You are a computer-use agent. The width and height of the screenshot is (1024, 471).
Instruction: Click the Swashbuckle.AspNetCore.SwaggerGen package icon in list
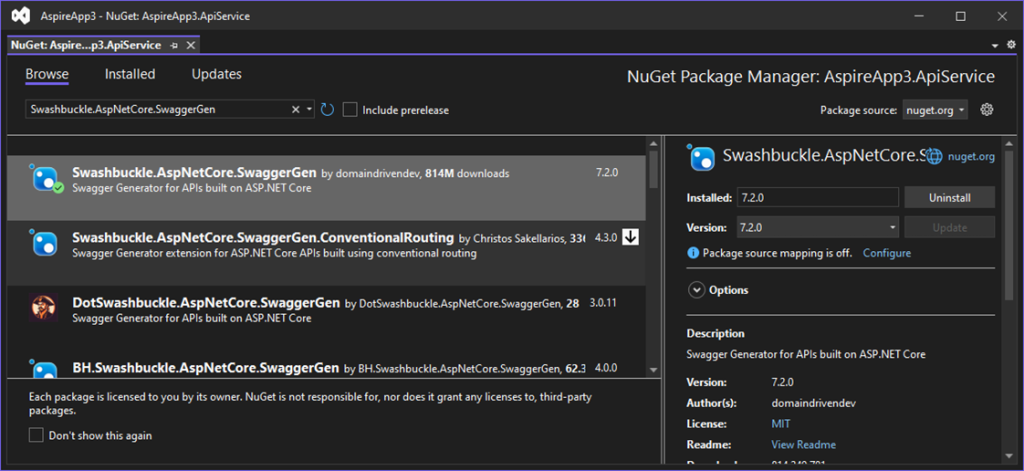(x=46, y=179)
